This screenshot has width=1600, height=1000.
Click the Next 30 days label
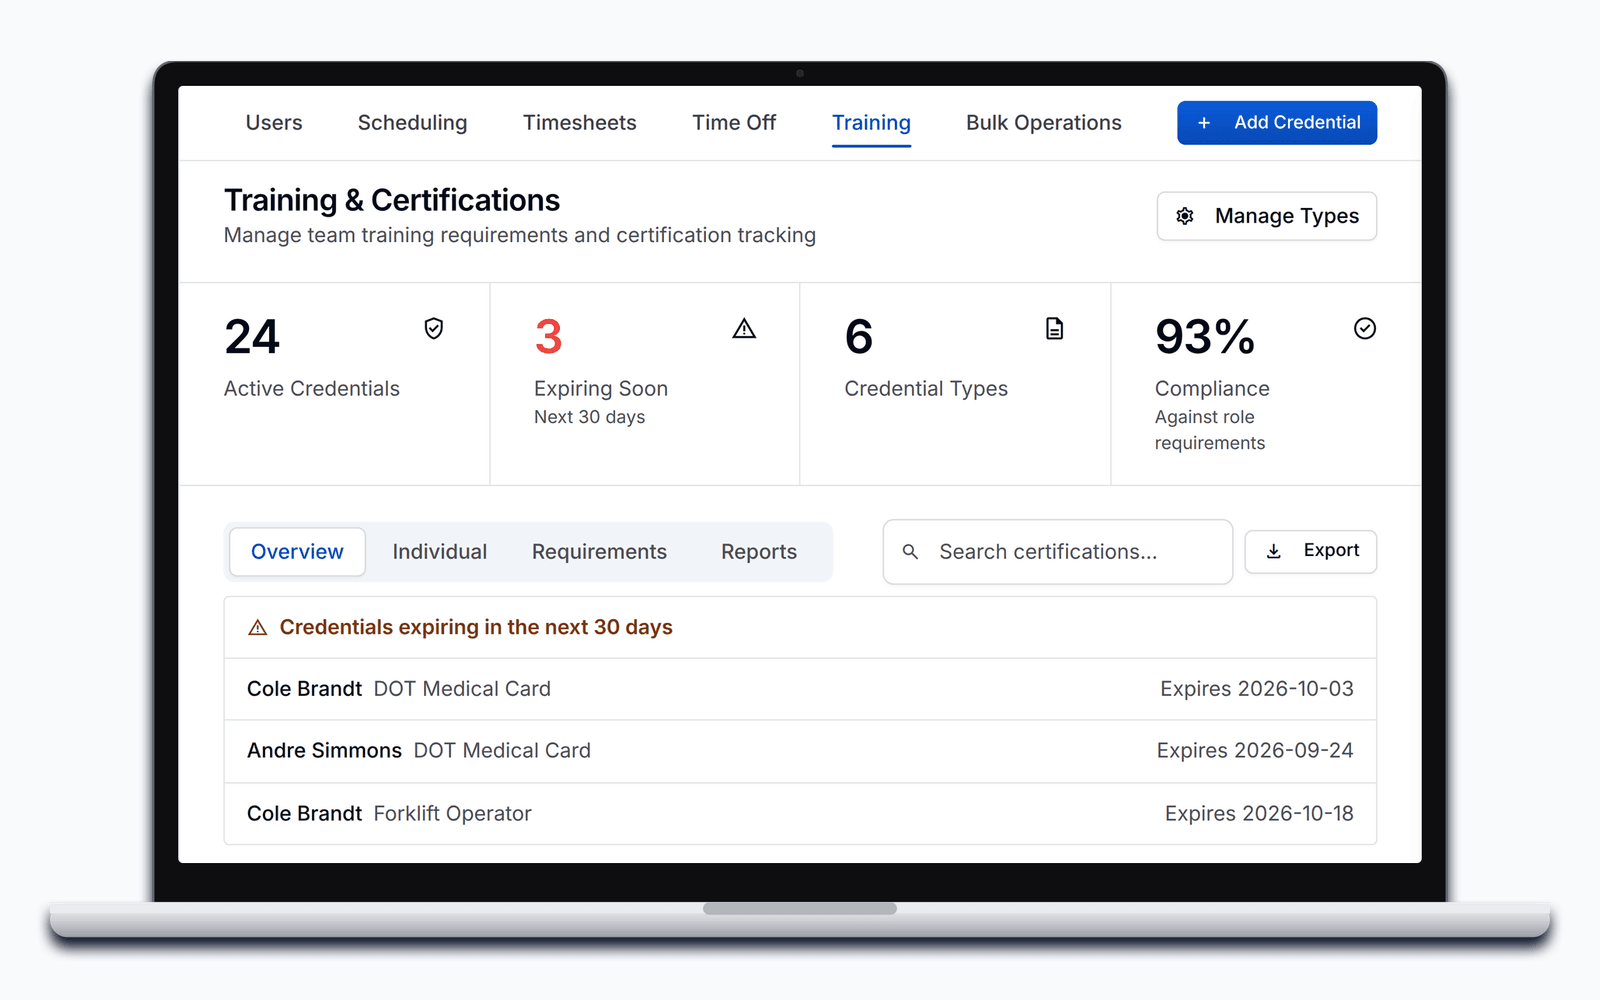click(590, 417)
